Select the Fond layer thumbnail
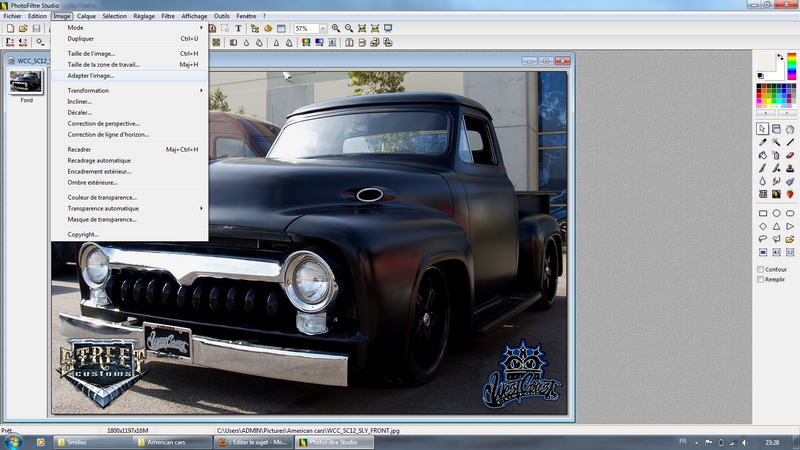800x450 pixels. coord(26,82)
